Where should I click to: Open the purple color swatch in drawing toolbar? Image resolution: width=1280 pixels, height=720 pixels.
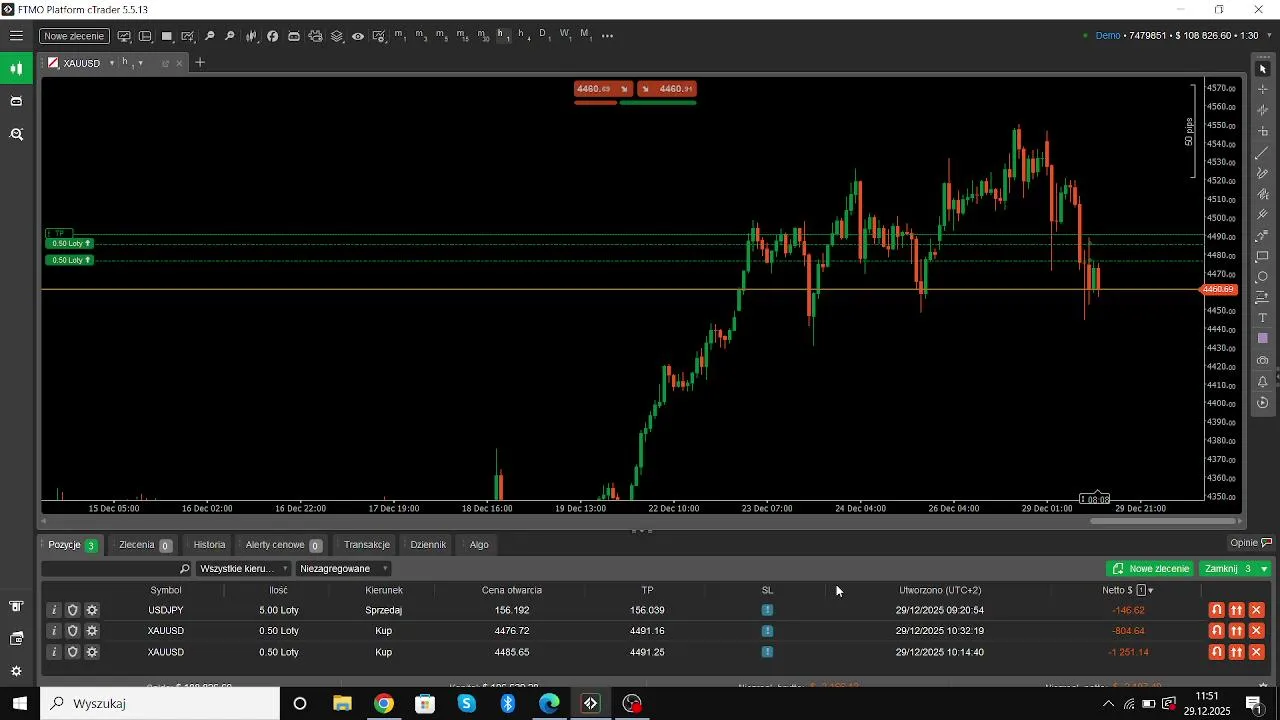1262,339
